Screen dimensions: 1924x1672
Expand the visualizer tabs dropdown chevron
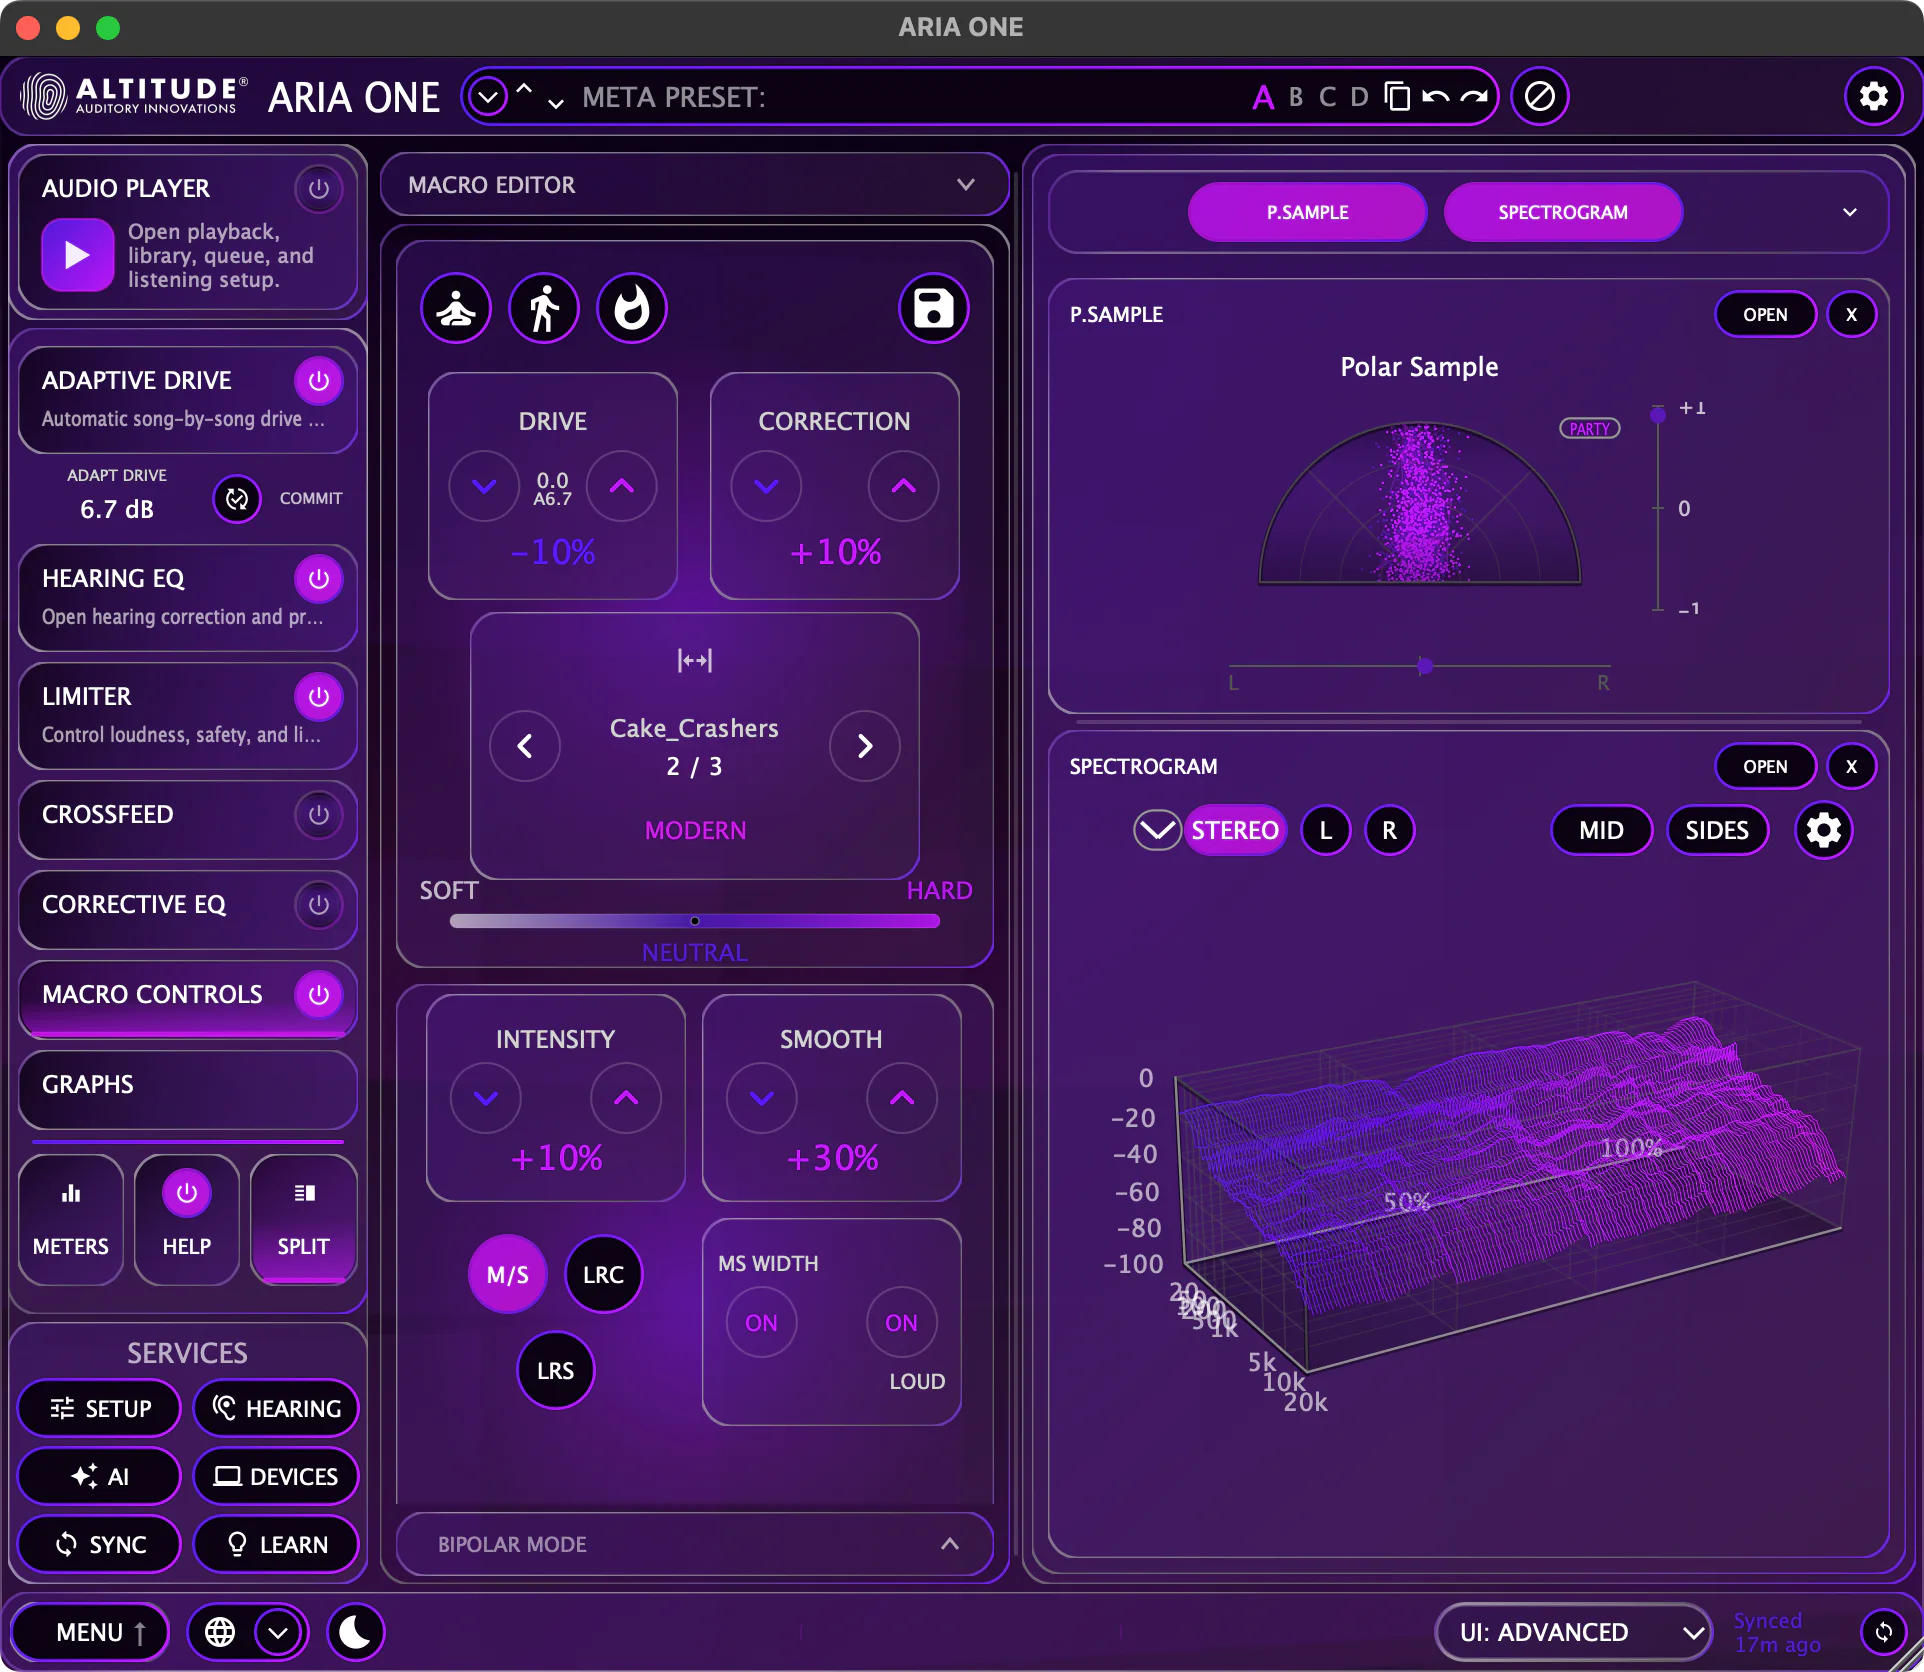[1850, 212]
